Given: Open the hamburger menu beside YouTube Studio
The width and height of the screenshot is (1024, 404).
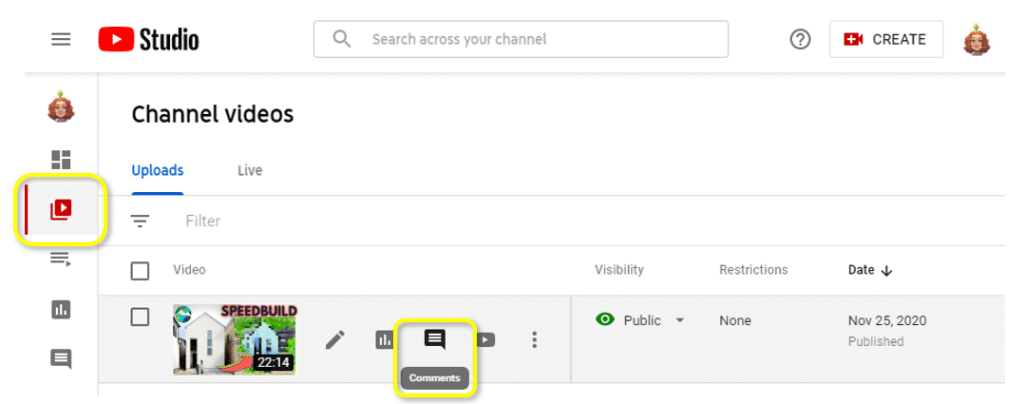Looking at the screenshot, I should point(61,39).
